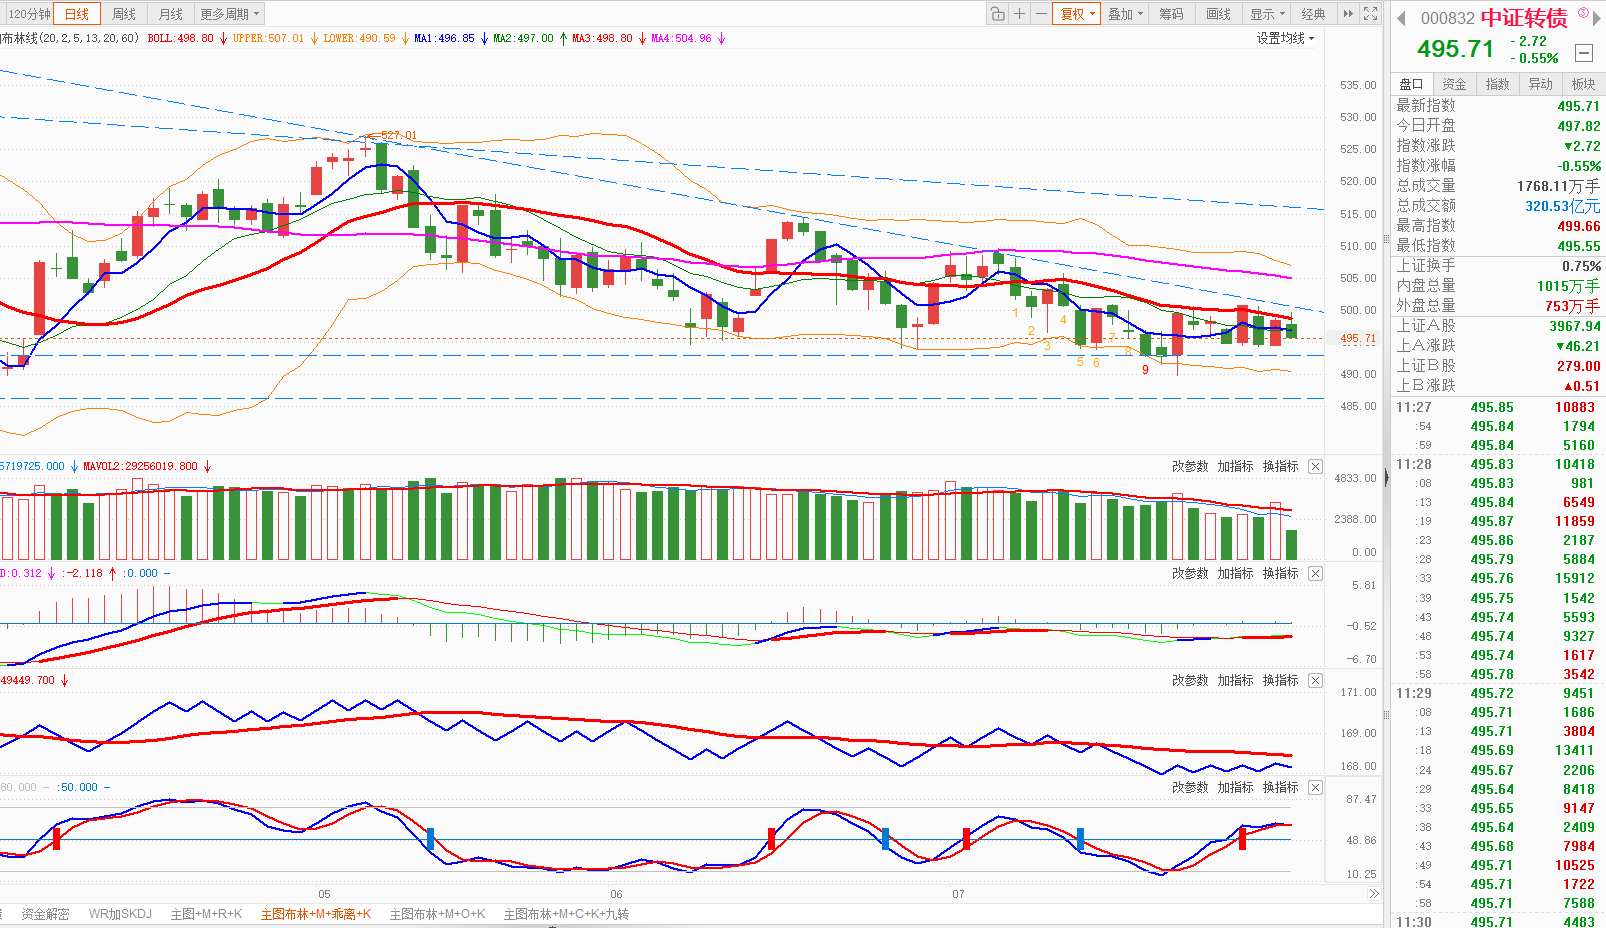Close the MACD indicator sub-panel

point(1315,574)
